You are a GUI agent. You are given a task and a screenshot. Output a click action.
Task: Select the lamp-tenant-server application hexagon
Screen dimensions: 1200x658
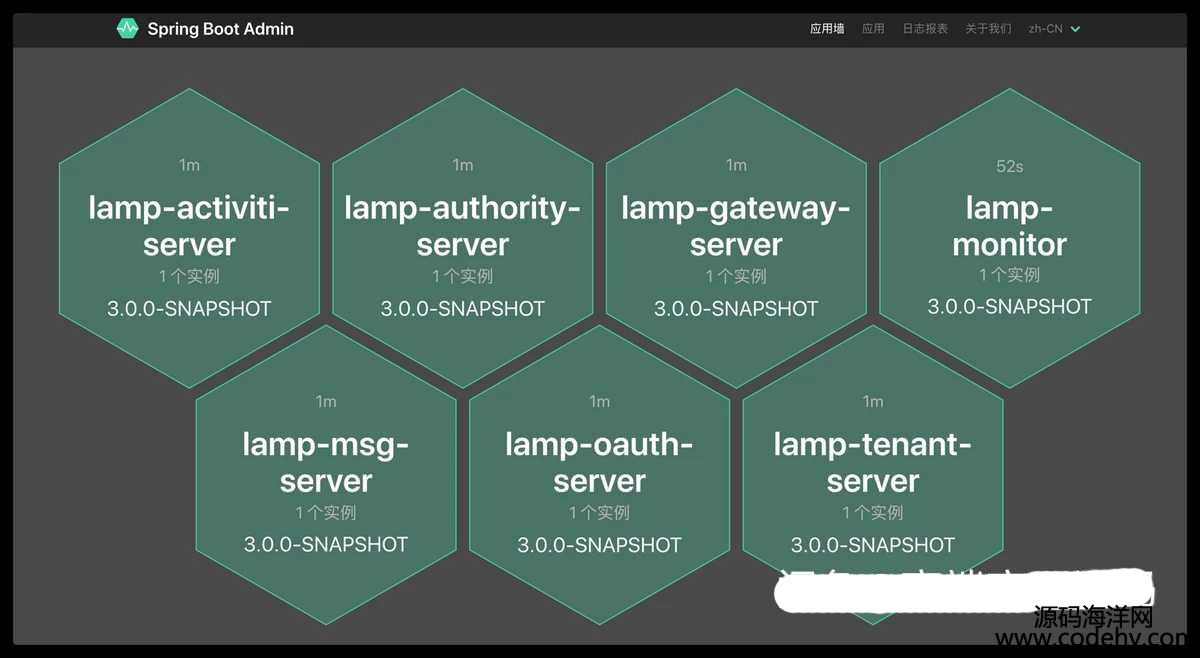click(873, 474)
